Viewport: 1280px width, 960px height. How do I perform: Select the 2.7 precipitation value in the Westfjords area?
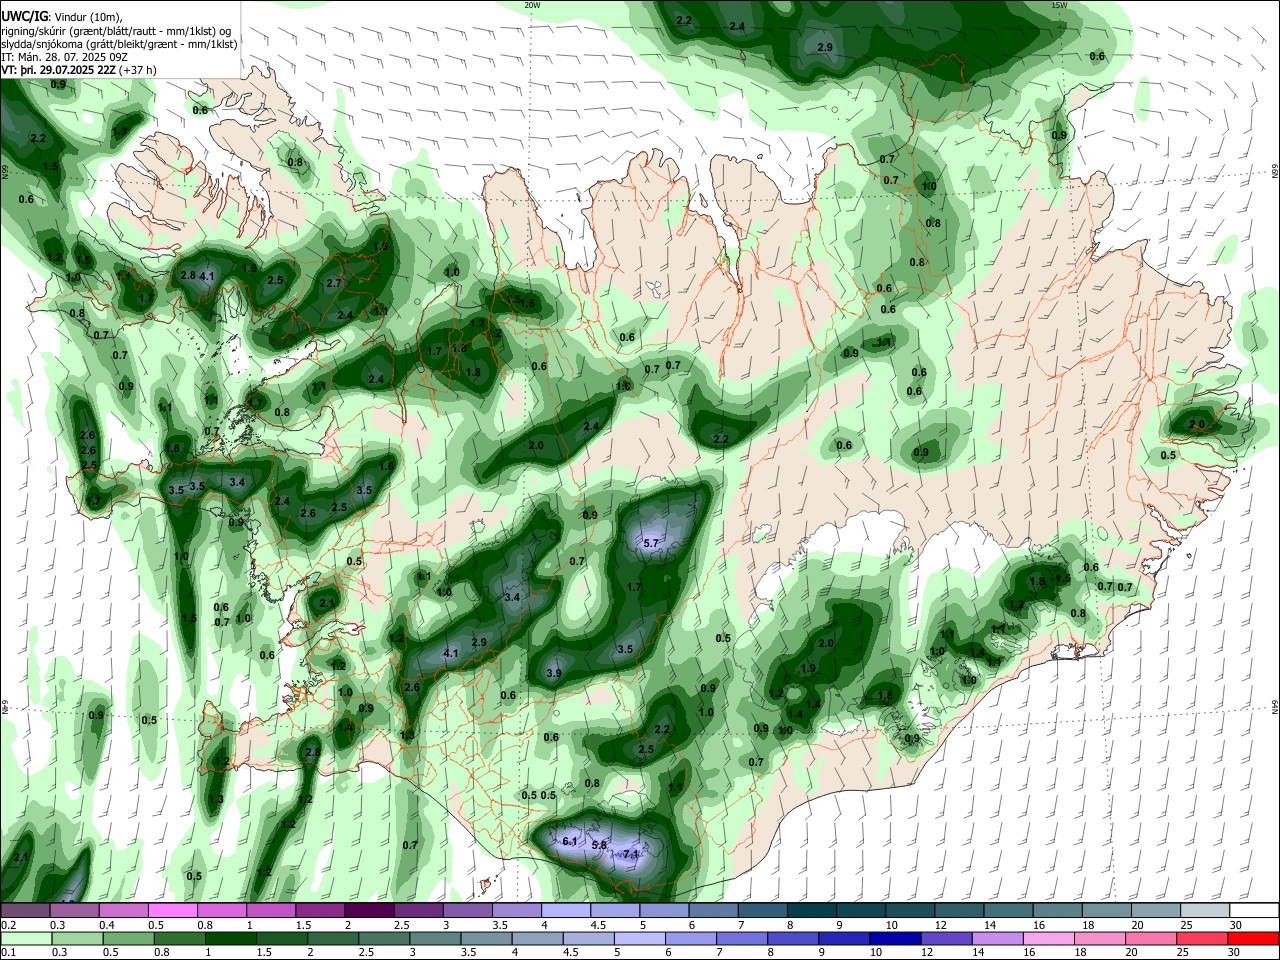tap(334, 283)
